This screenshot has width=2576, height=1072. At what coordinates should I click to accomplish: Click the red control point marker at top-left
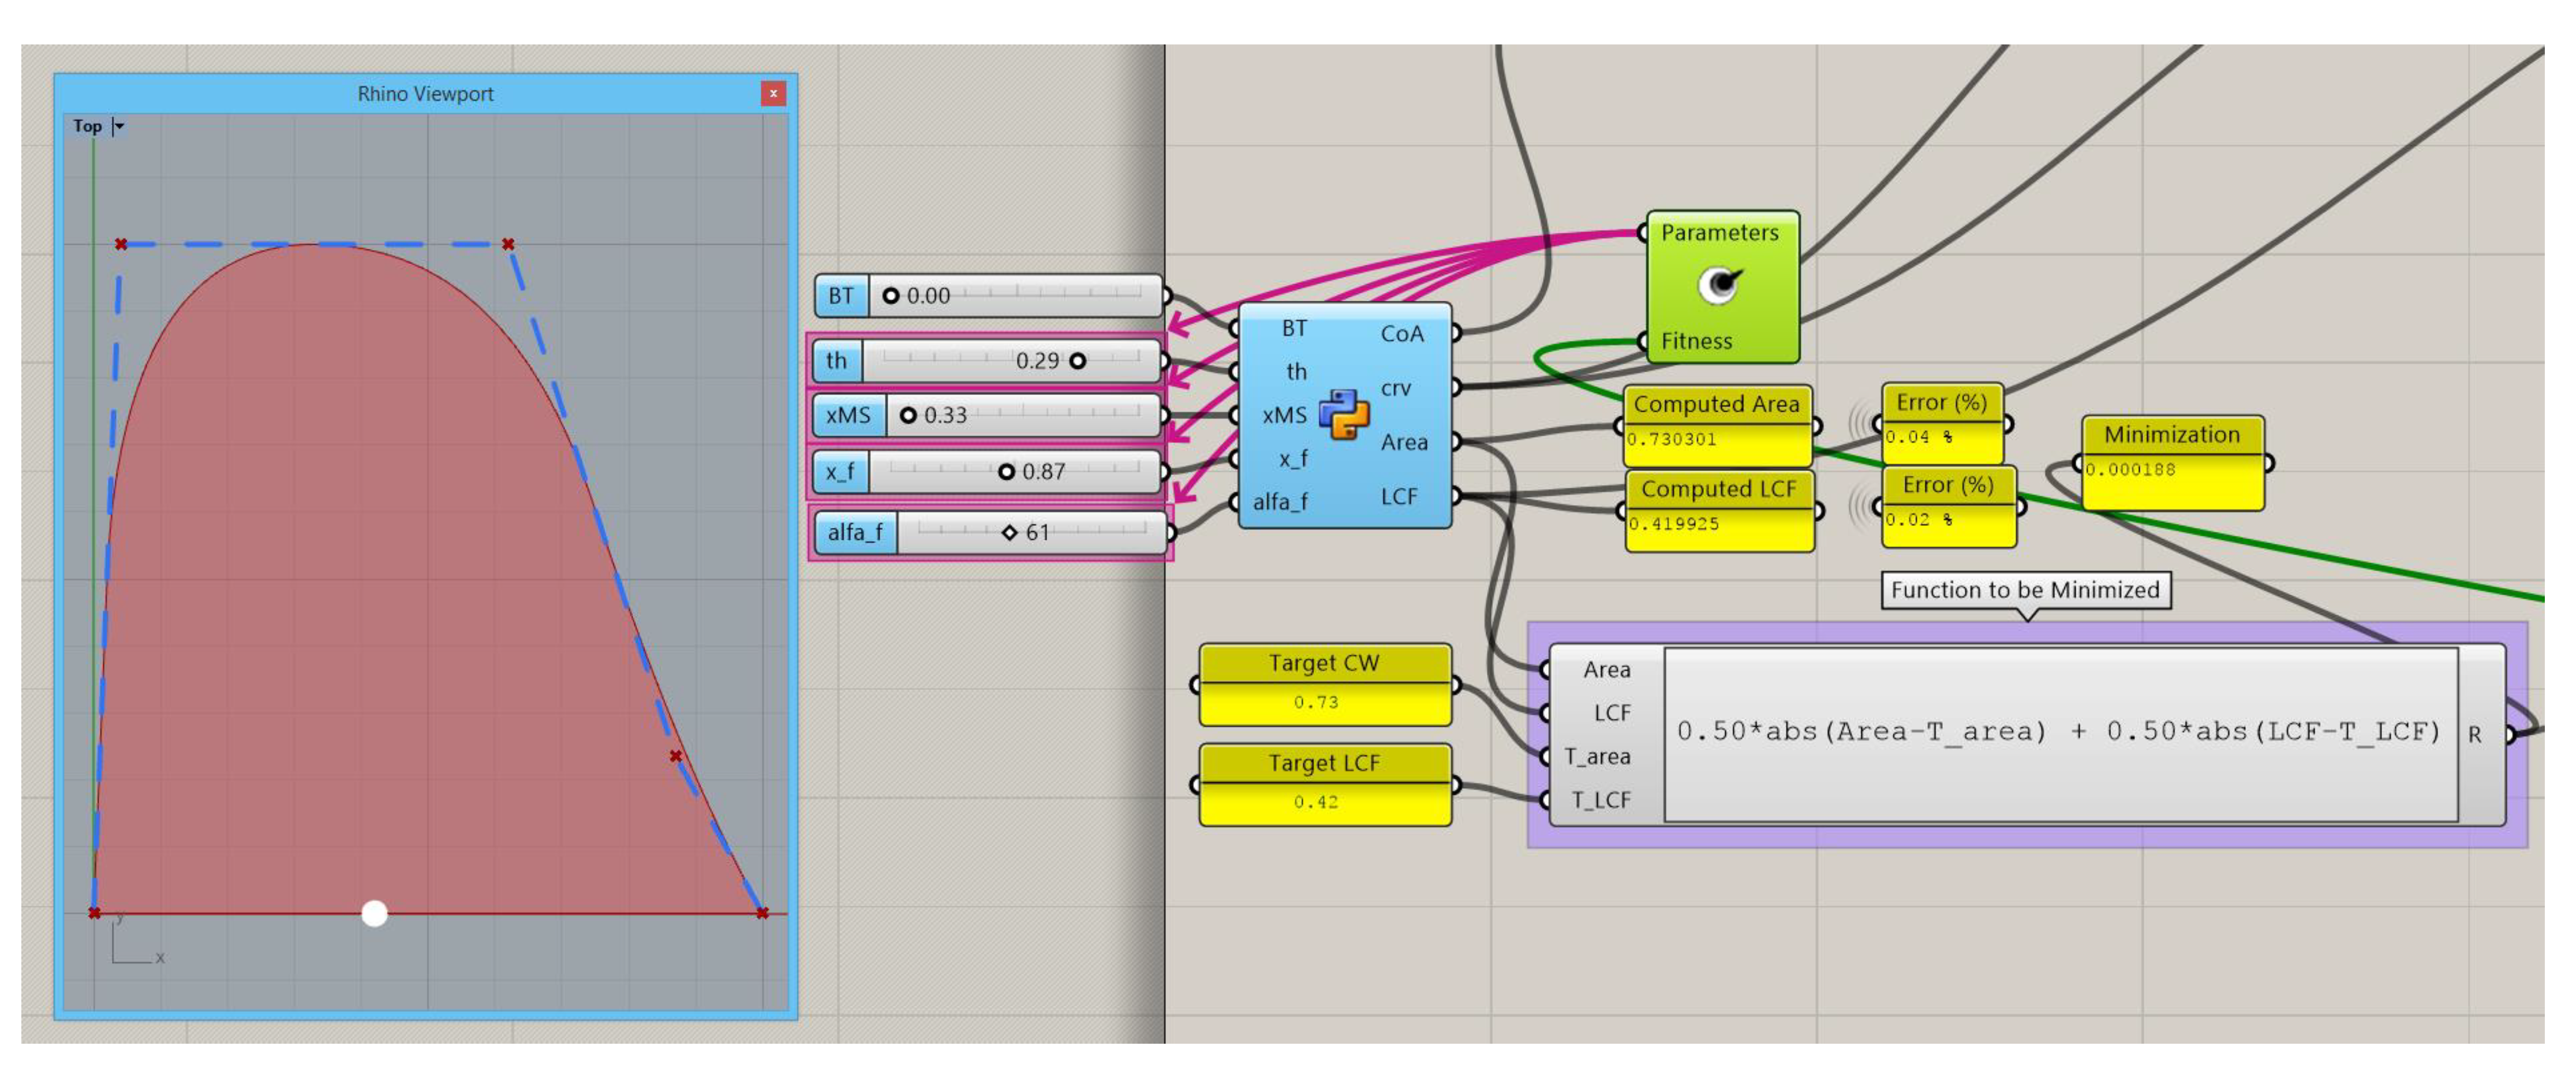tap(121, 244)
